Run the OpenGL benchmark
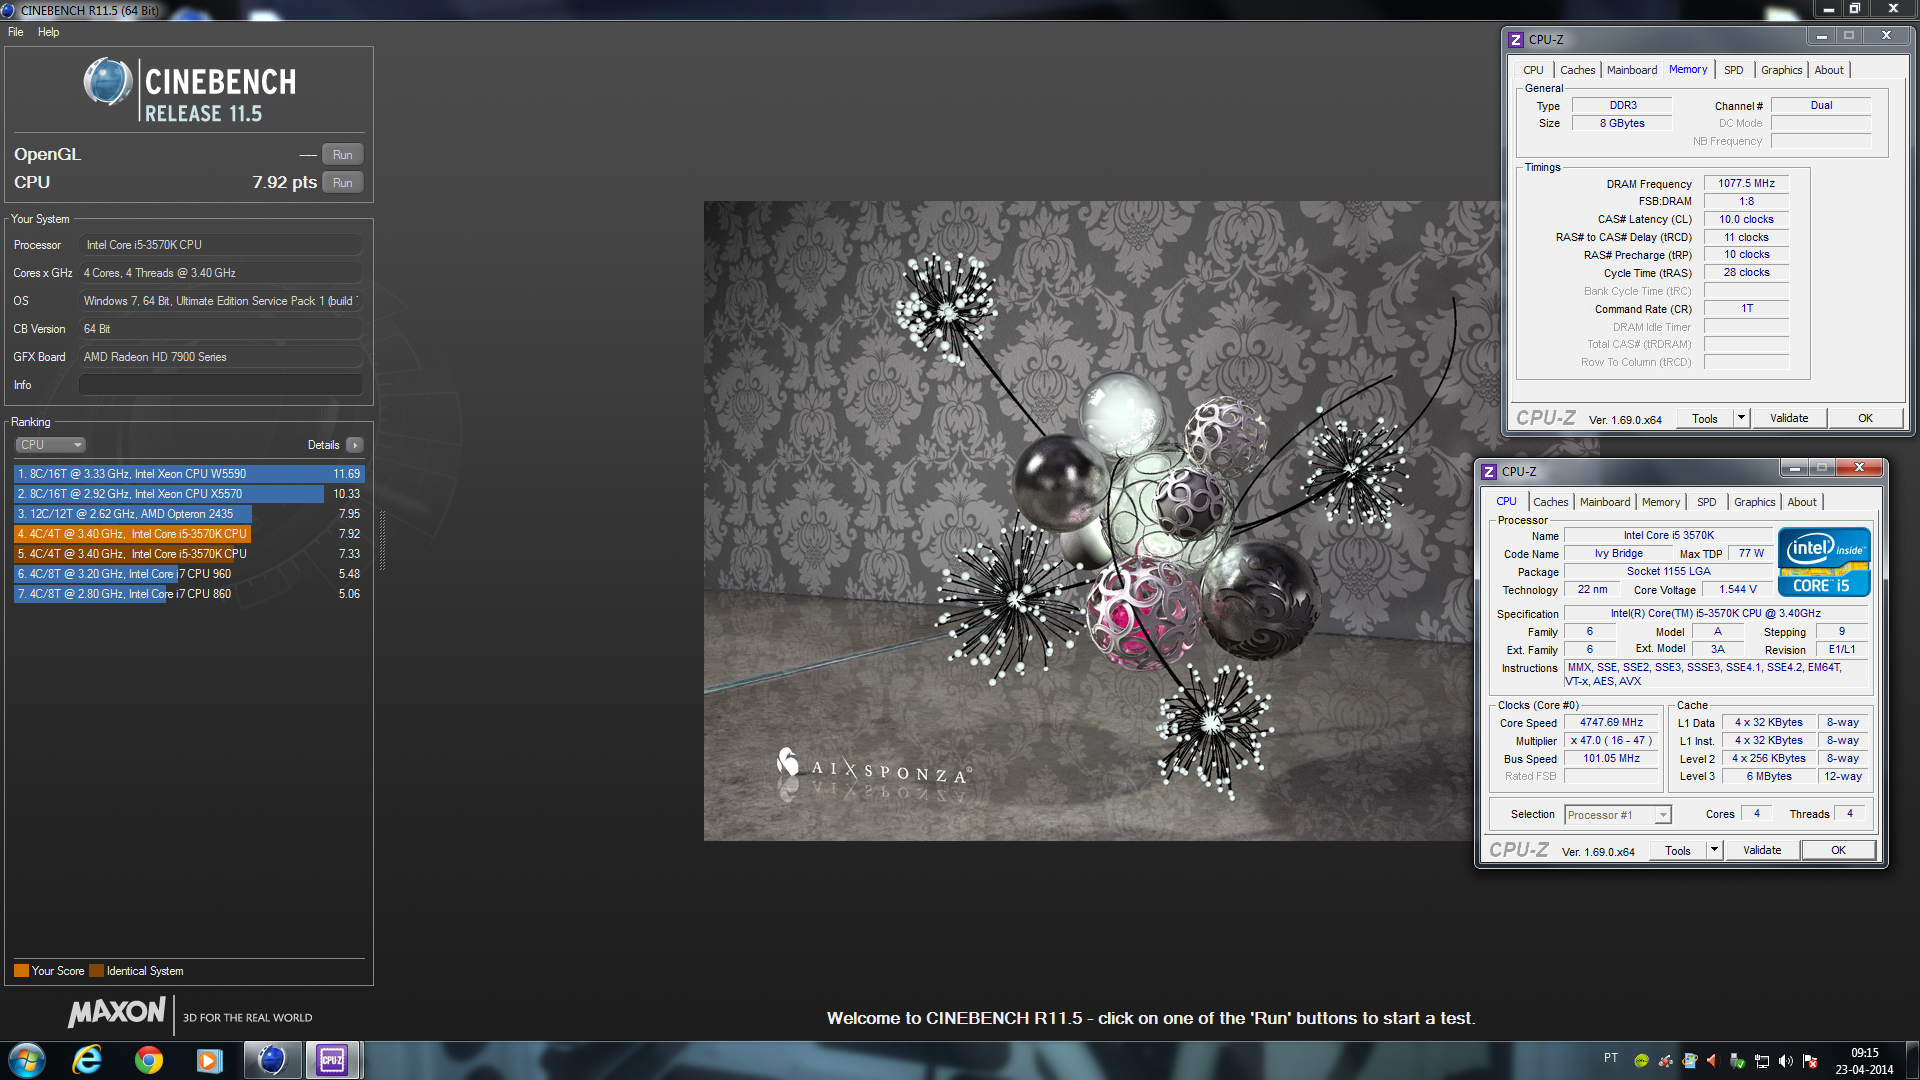1920x1080 pixels. point(342,155)
